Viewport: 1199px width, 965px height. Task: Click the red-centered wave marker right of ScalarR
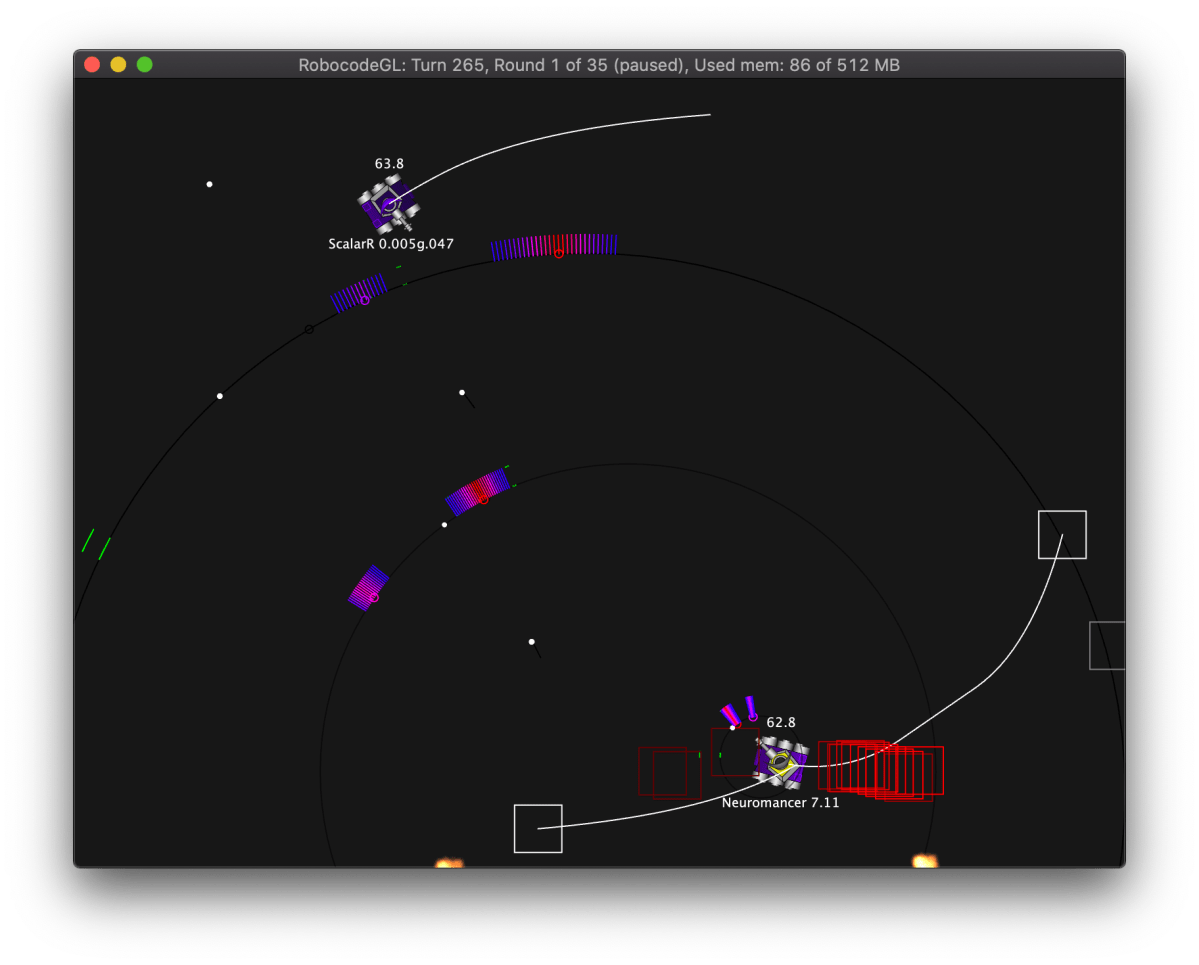point(554,246)
